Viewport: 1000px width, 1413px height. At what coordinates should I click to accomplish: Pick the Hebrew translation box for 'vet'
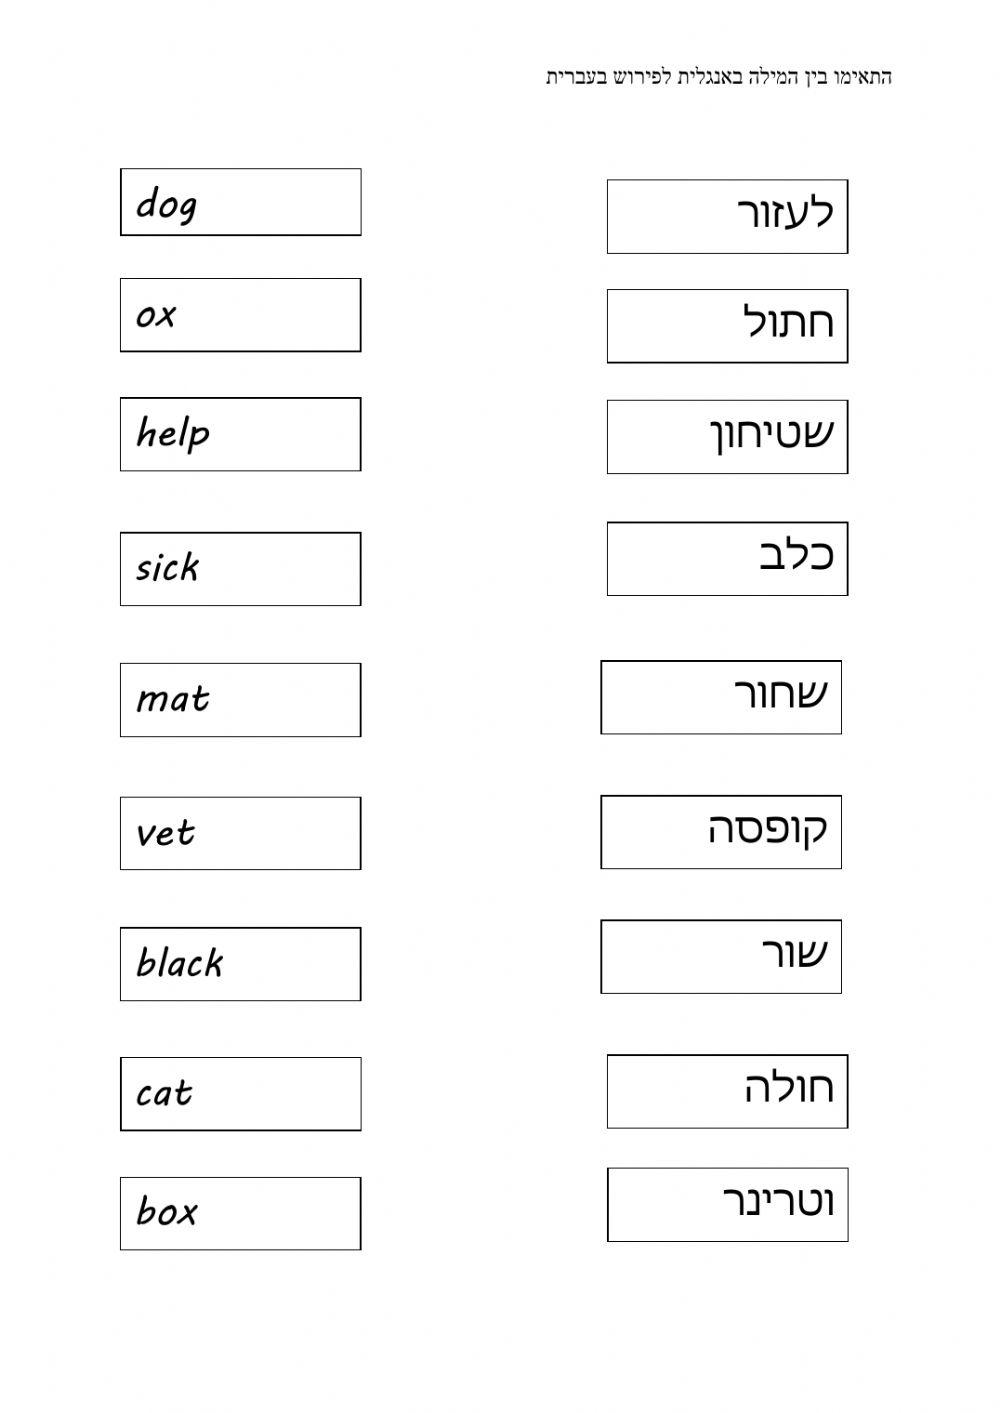click(727, 1204)
